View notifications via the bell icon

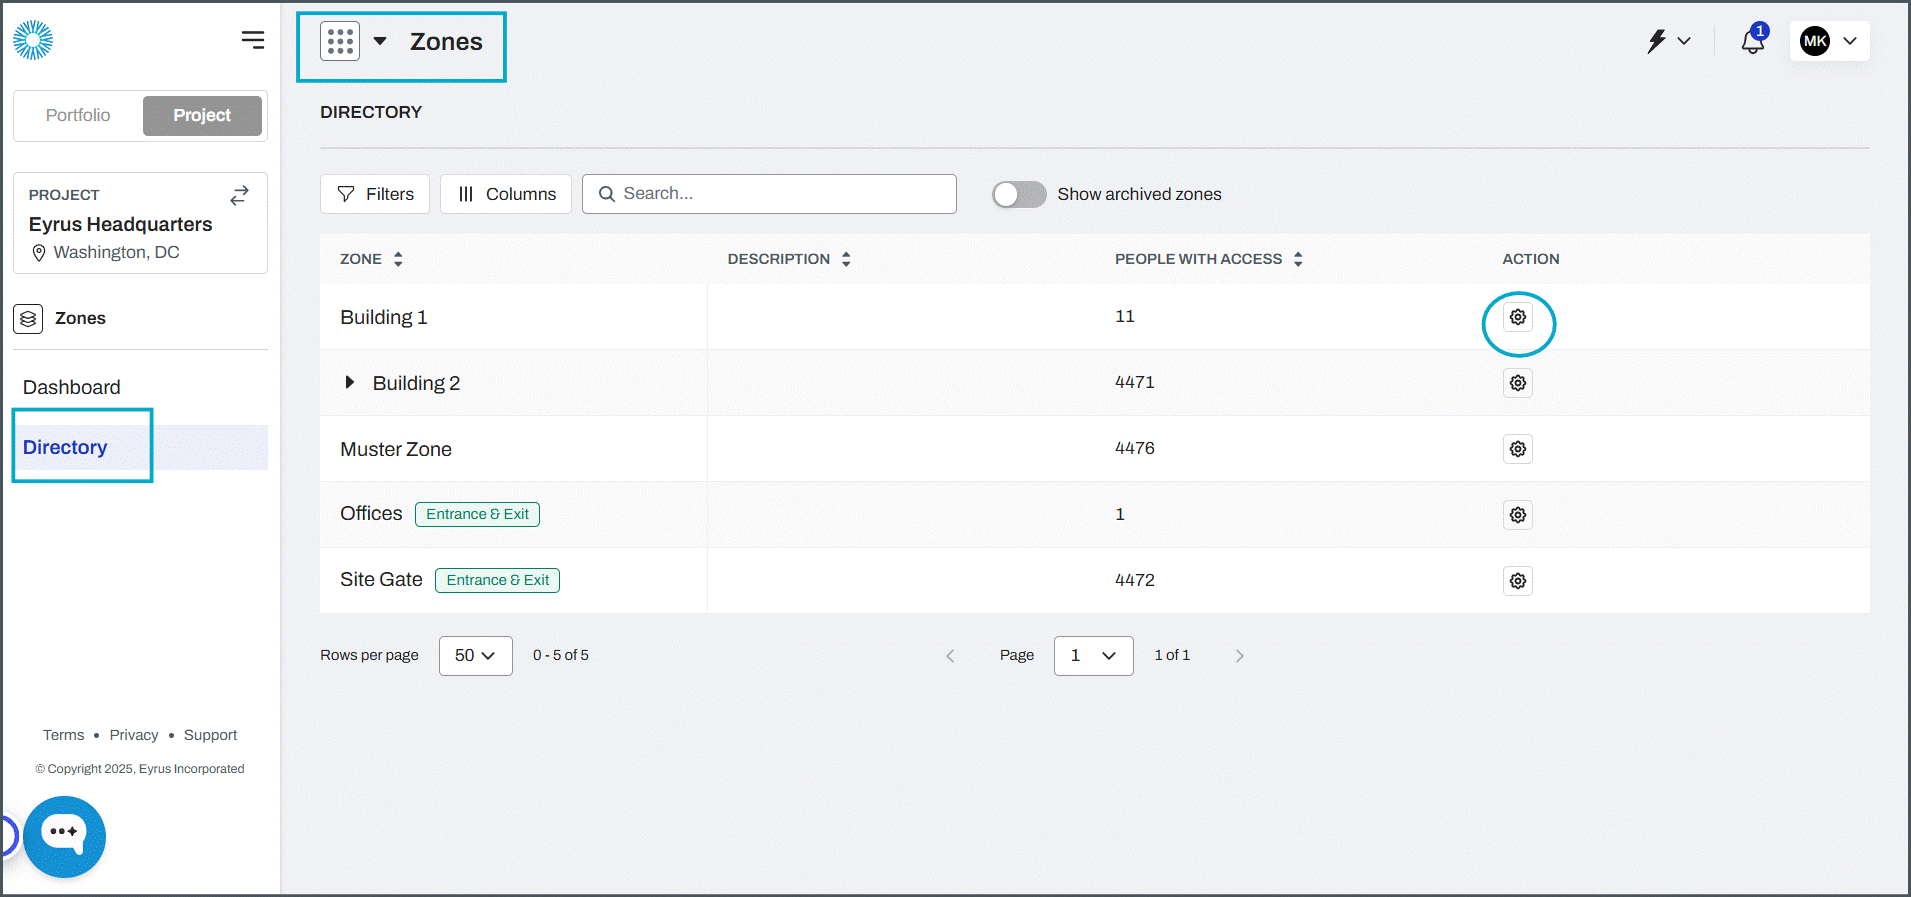[1754, 40]
